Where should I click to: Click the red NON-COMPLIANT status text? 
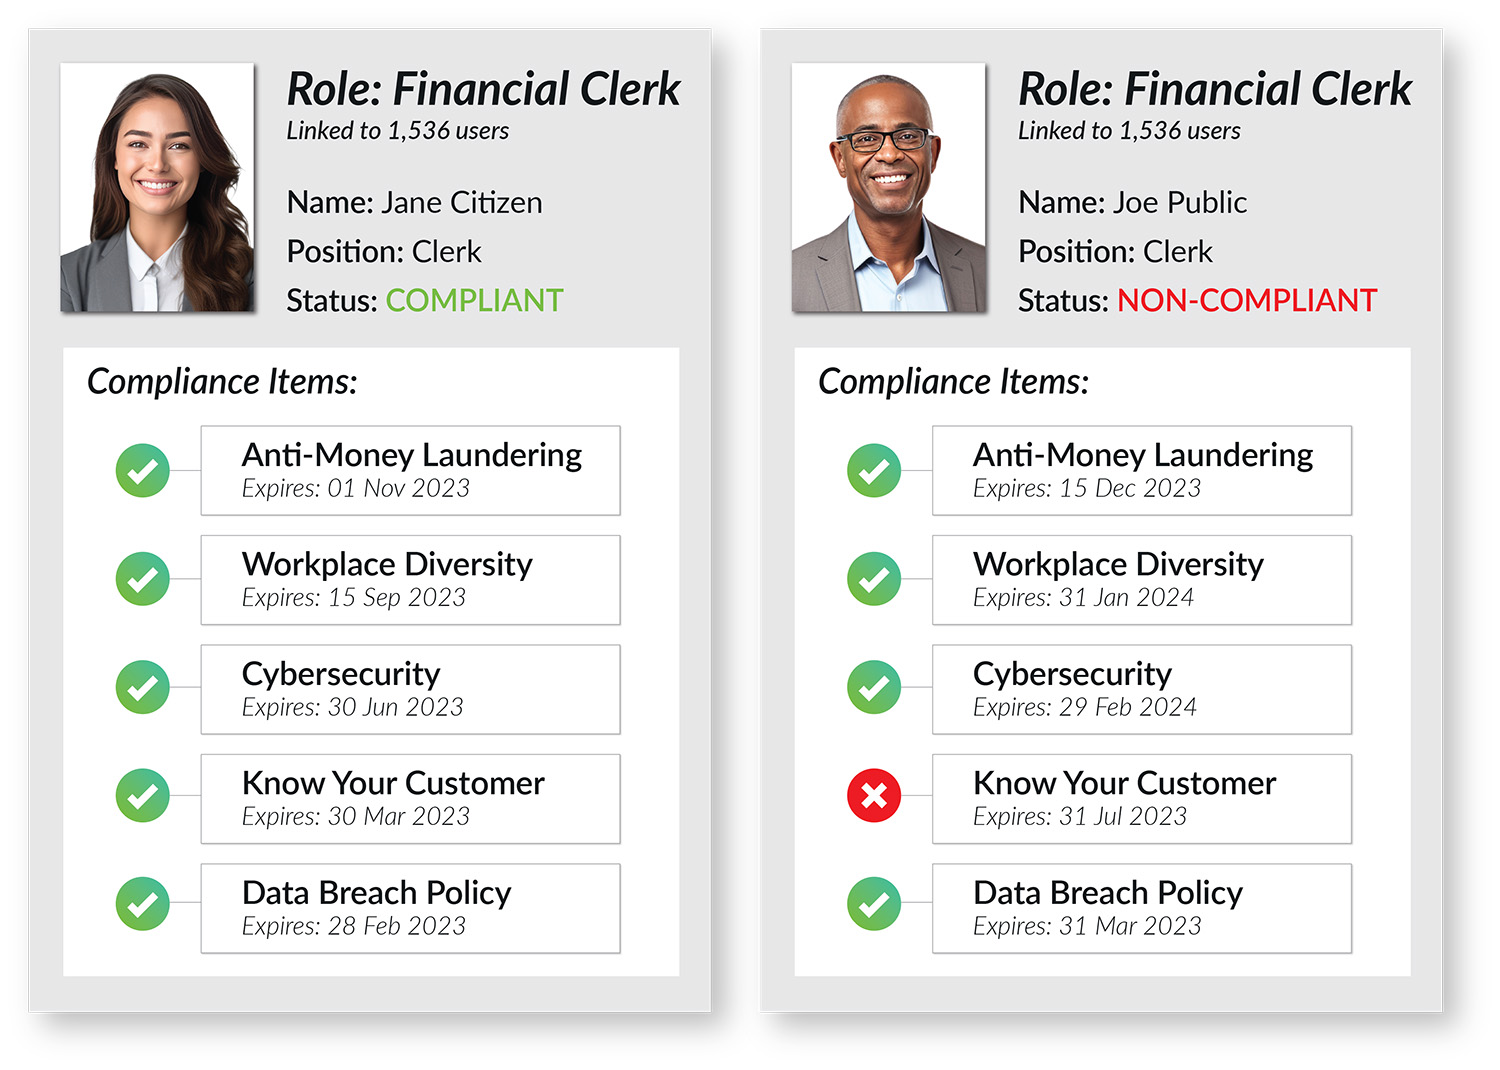(x=1246, y=300)
